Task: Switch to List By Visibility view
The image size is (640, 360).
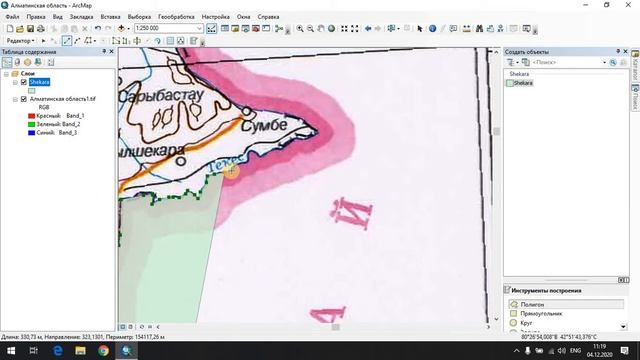Action: click(27, 62)
